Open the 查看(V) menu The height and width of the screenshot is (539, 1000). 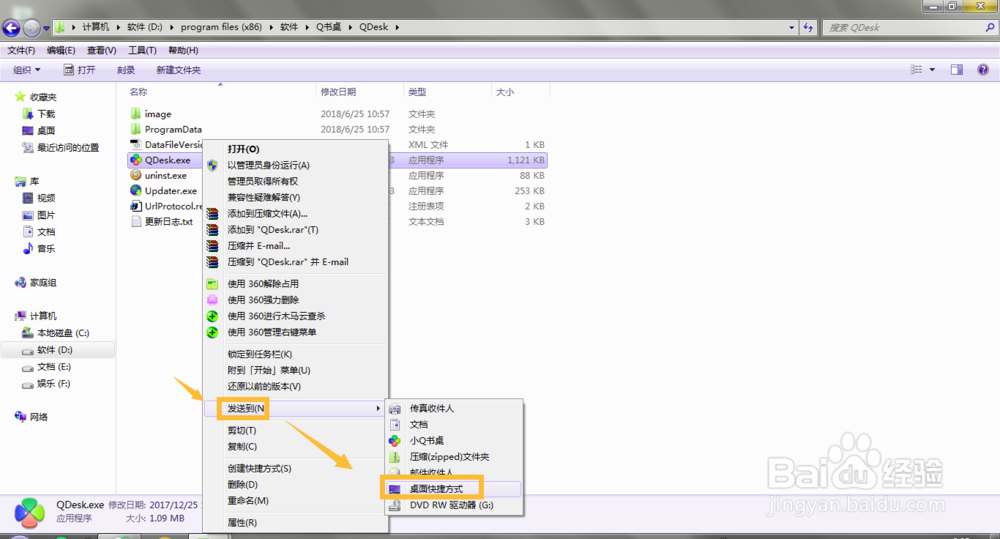pyautogui.click(x=101, y=50)
